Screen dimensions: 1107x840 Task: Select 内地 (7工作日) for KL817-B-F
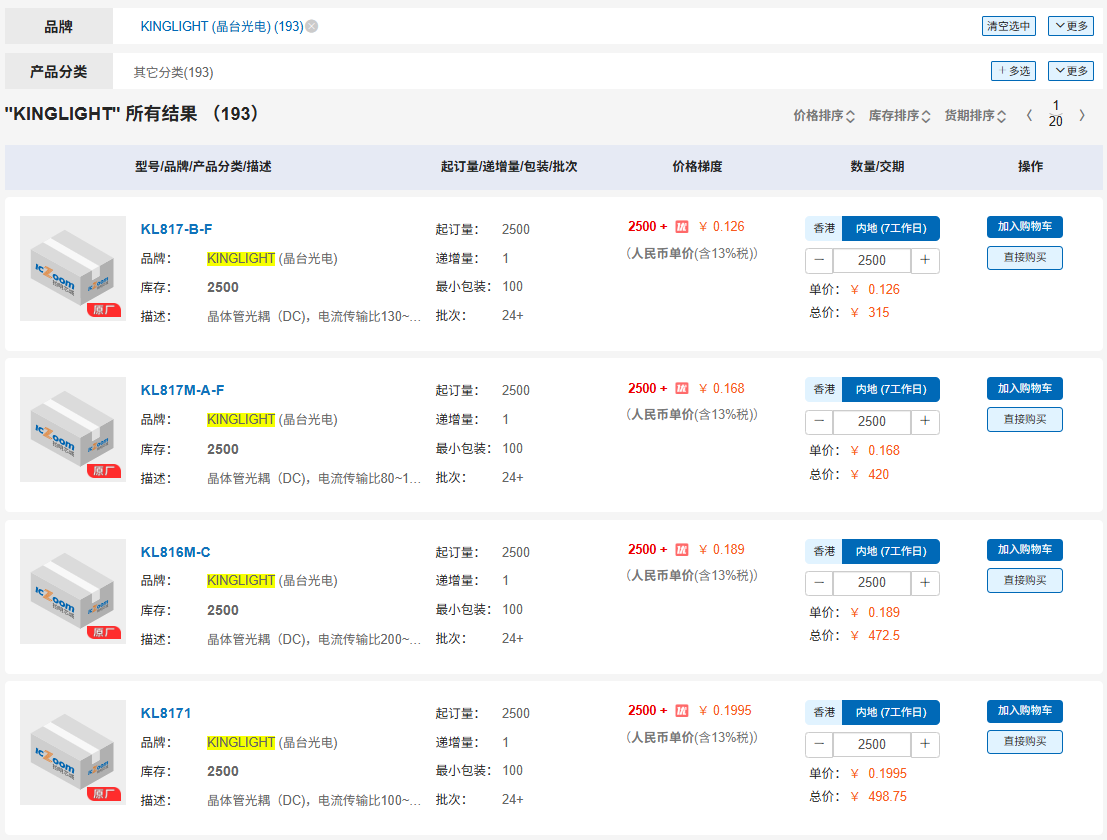click(x=890, y=228)
